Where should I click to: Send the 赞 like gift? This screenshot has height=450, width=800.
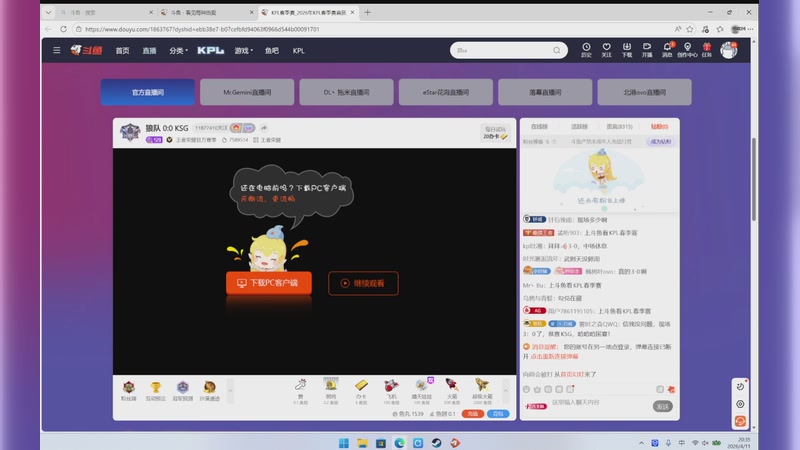pyautogui.click(x=301, y=391)
